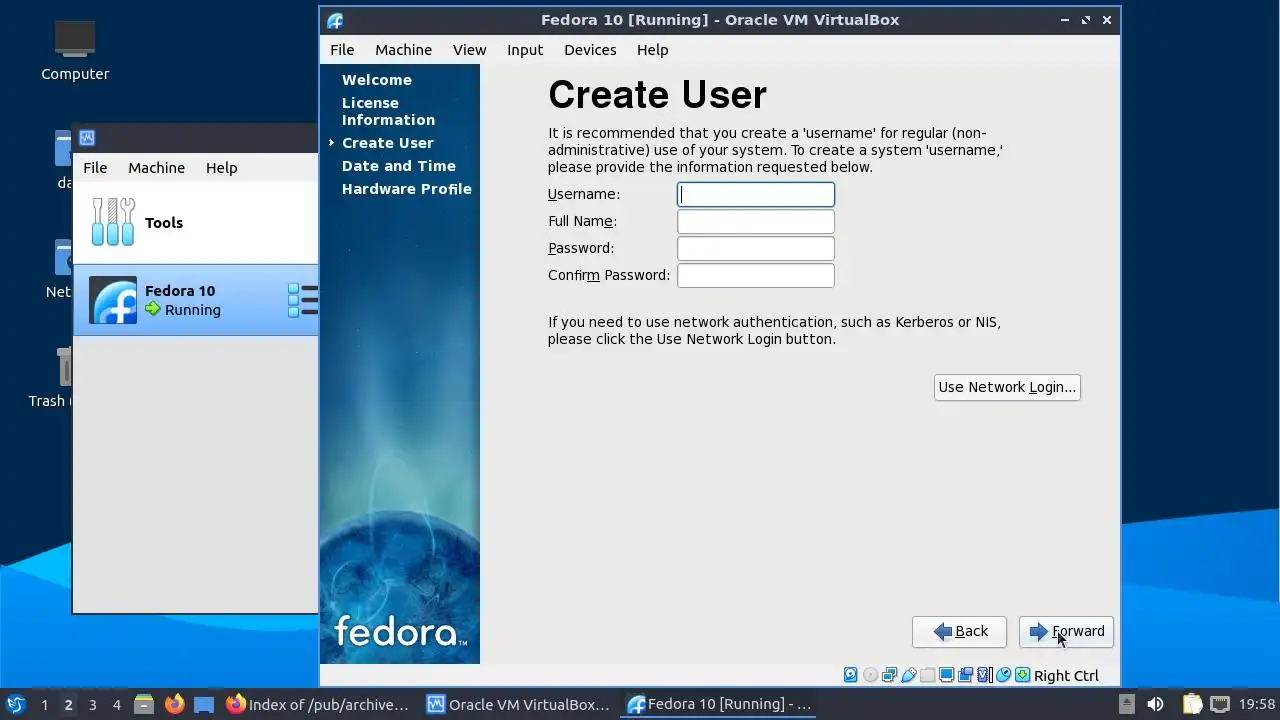Switch to workspace 1
The height and width of the screenshot is (720, 1280).
(x=44, y=704)
